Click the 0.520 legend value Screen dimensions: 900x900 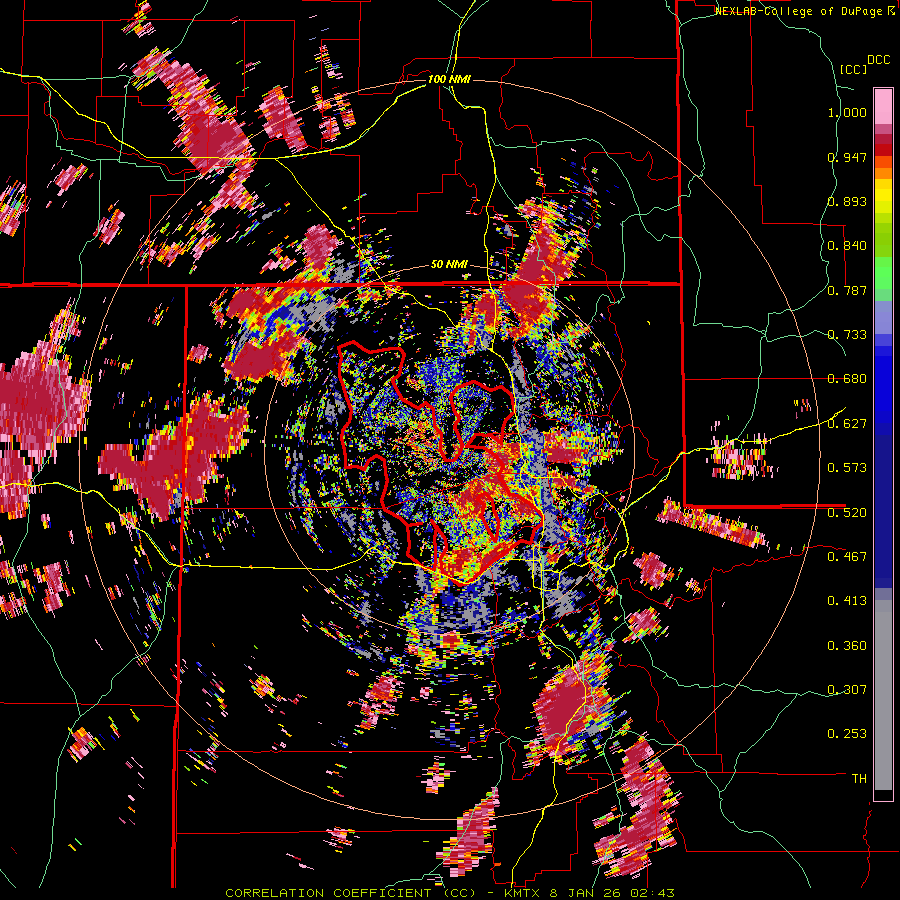pyautogui.click(x=847, y=513)
